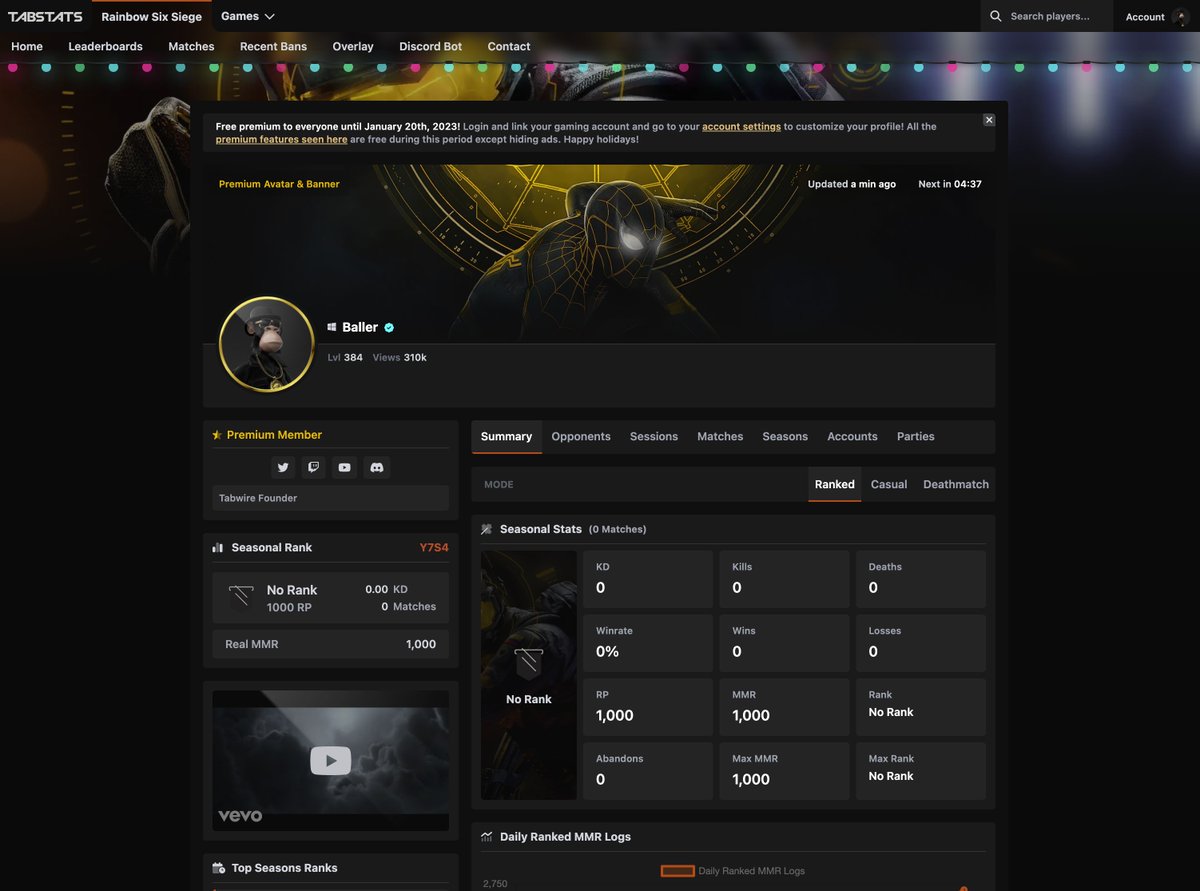Click the Premium Avatar & Banner label
Viewport: 1200px width, 891px height.
279,184
